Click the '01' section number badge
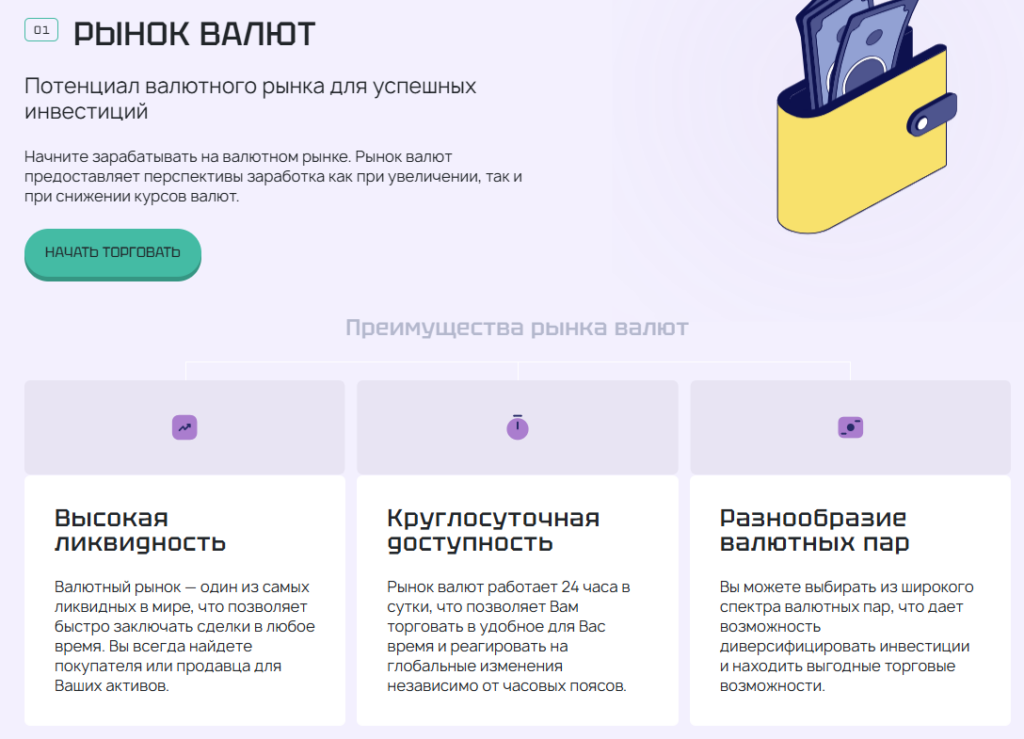 [x=41, y=29]
